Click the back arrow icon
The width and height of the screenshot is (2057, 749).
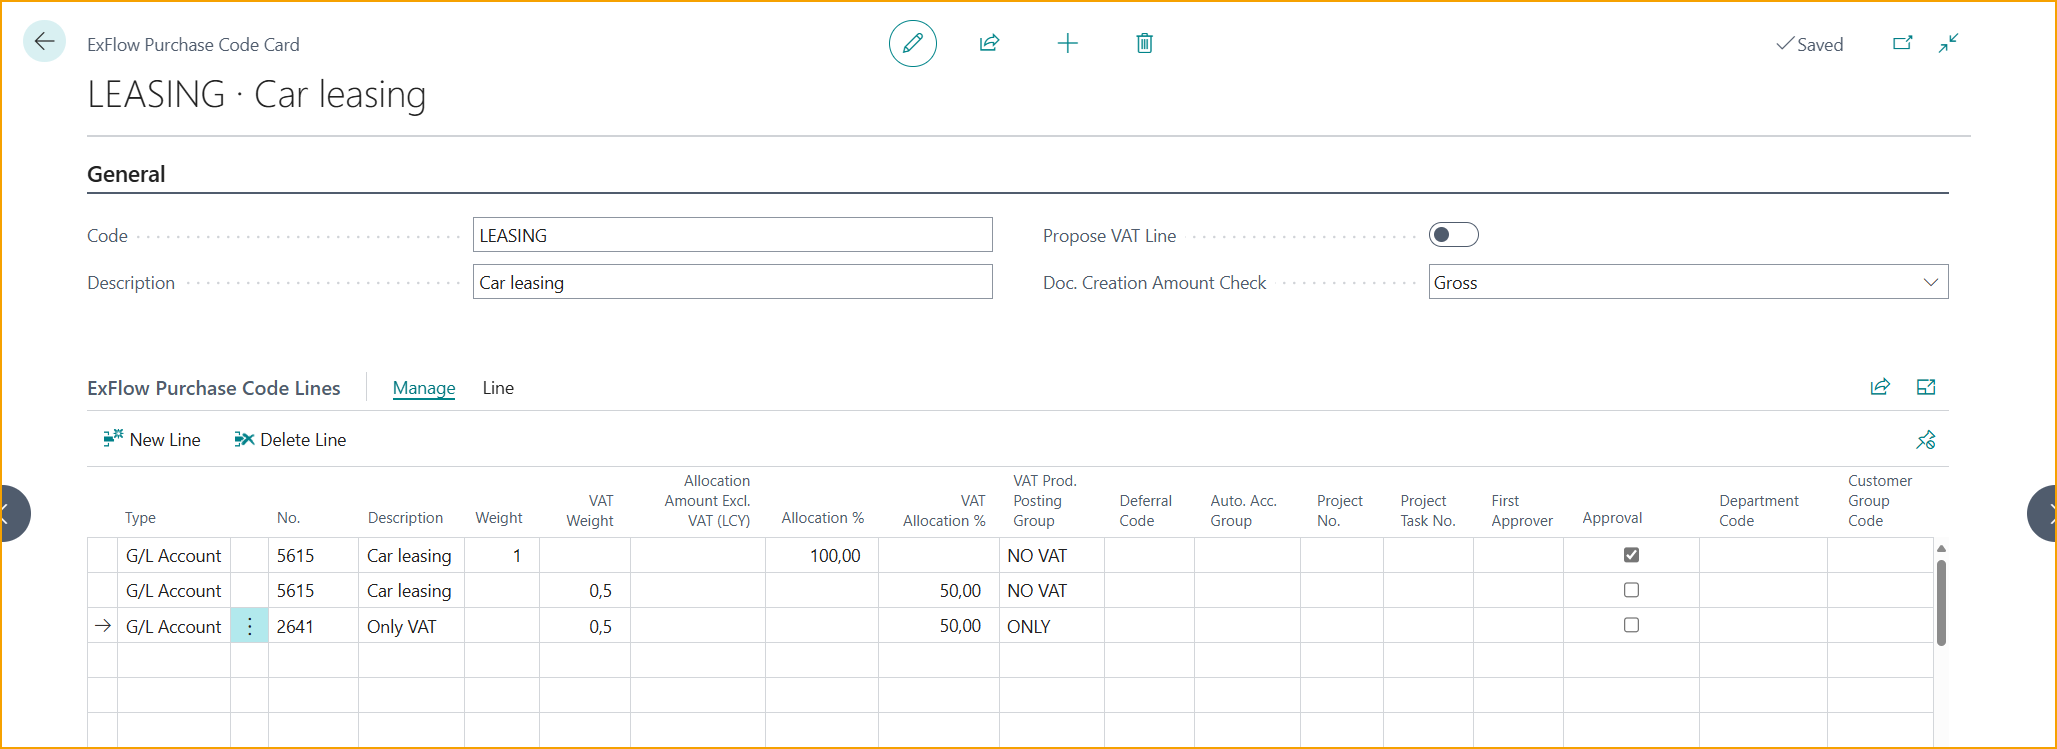[44, 42]
